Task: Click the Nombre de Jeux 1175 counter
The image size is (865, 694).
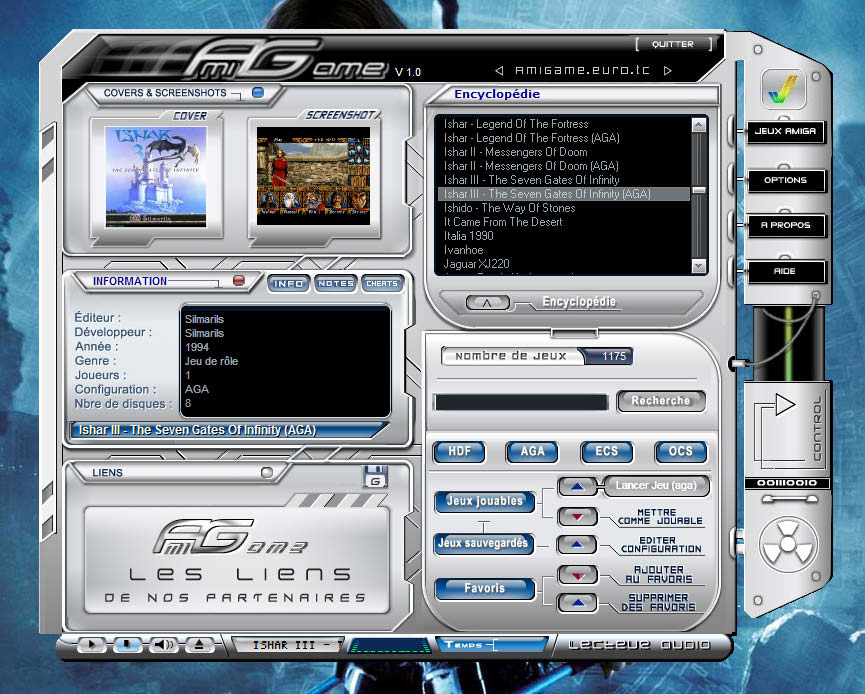Action: 537,356
